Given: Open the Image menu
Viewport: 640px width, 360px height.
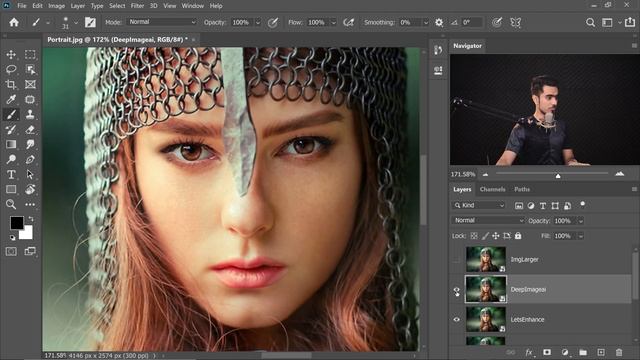Looking at the screenshot, I should (x=56, y=6).
